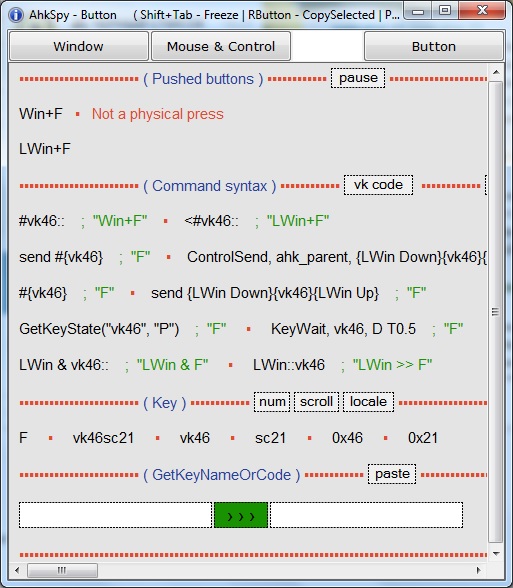This screenshot has width=513, height=588.
Task: Select the Button tab
Action: 434,46
